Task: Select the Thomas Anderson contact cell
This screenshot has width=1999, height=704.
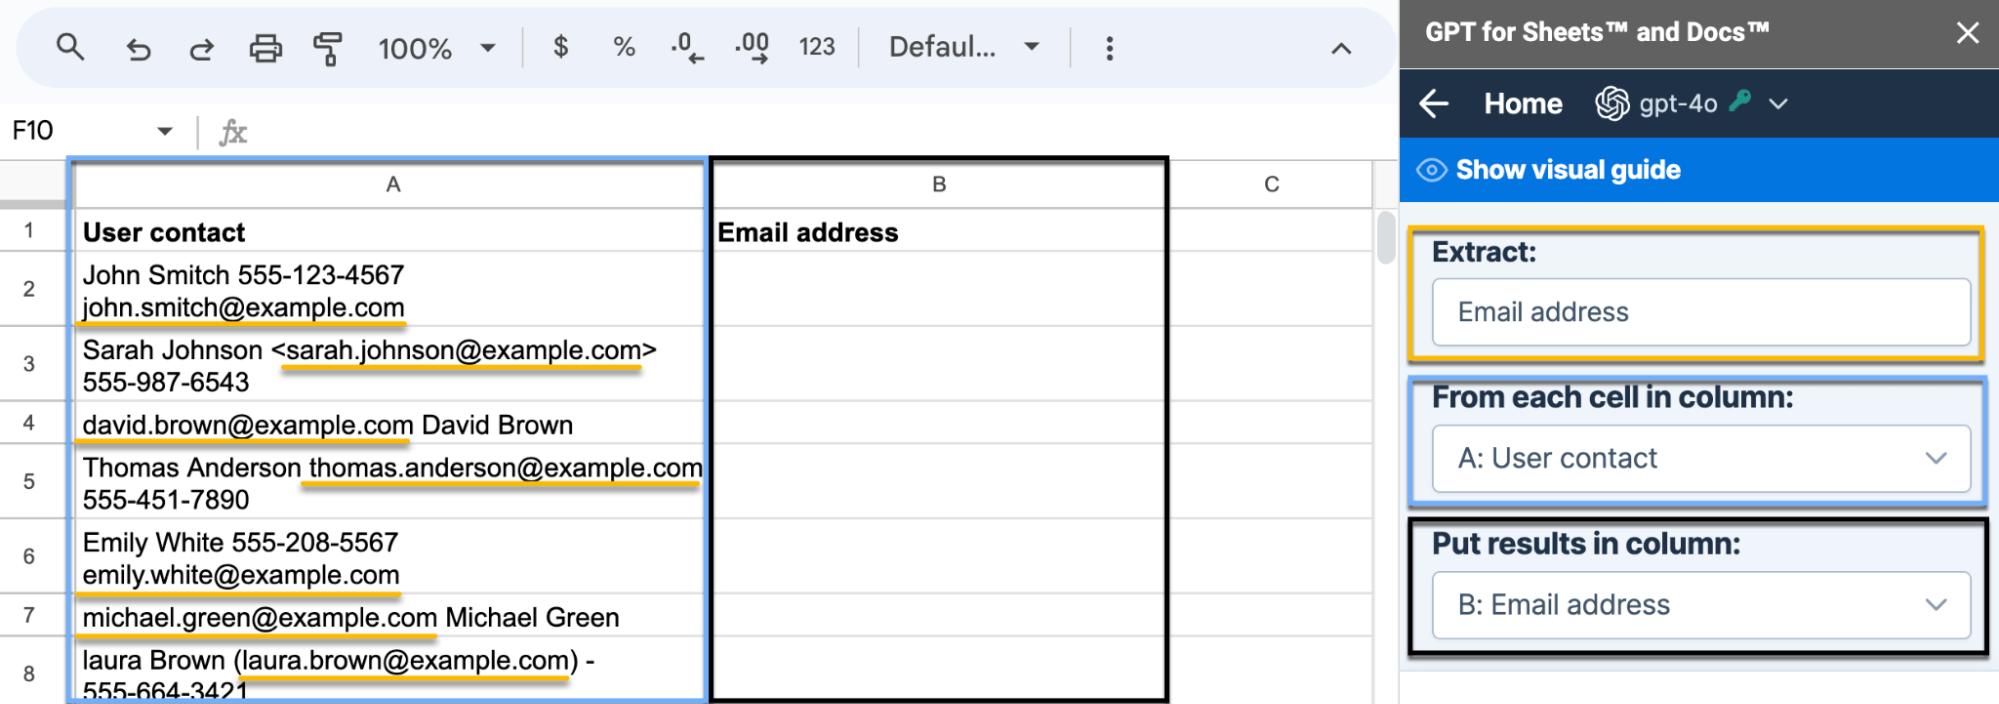Action: [389, 482]
